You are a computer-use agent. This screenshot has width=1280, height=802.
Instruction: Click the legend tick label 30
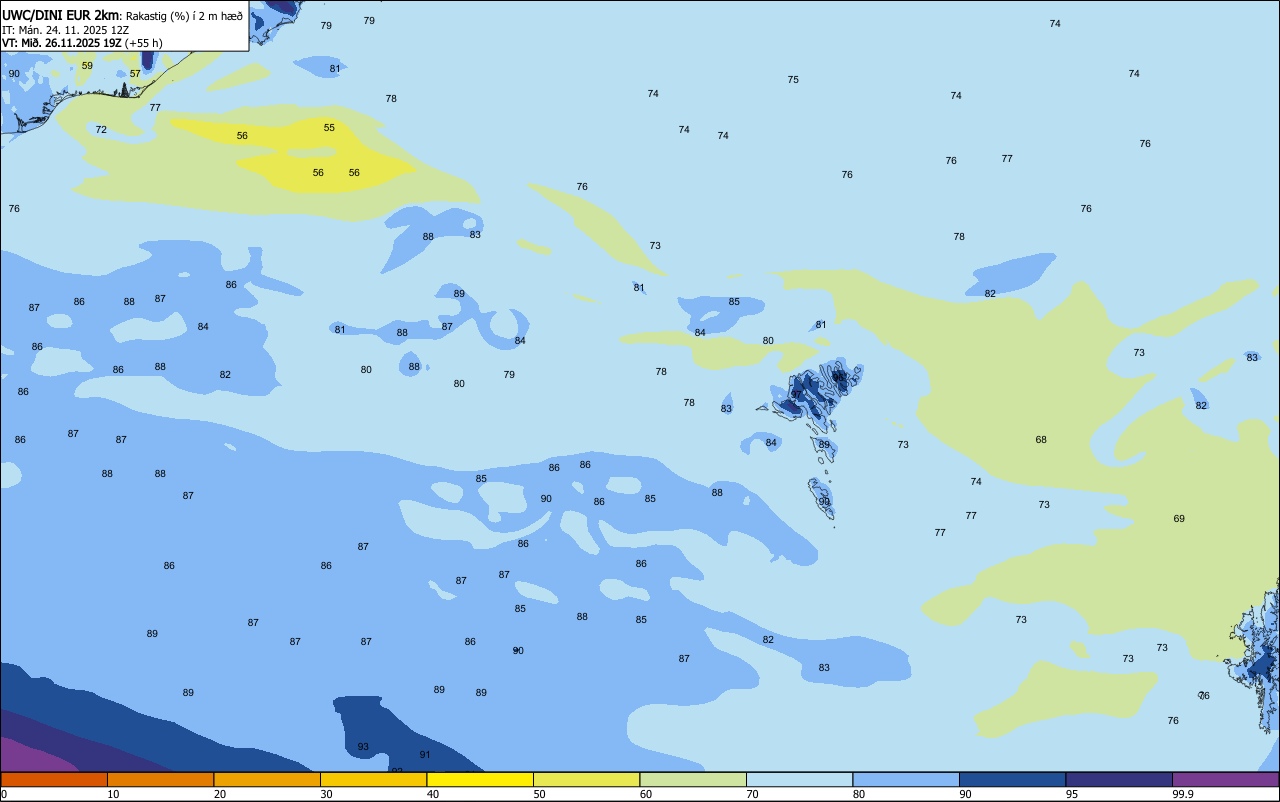(x=327, y=794)
